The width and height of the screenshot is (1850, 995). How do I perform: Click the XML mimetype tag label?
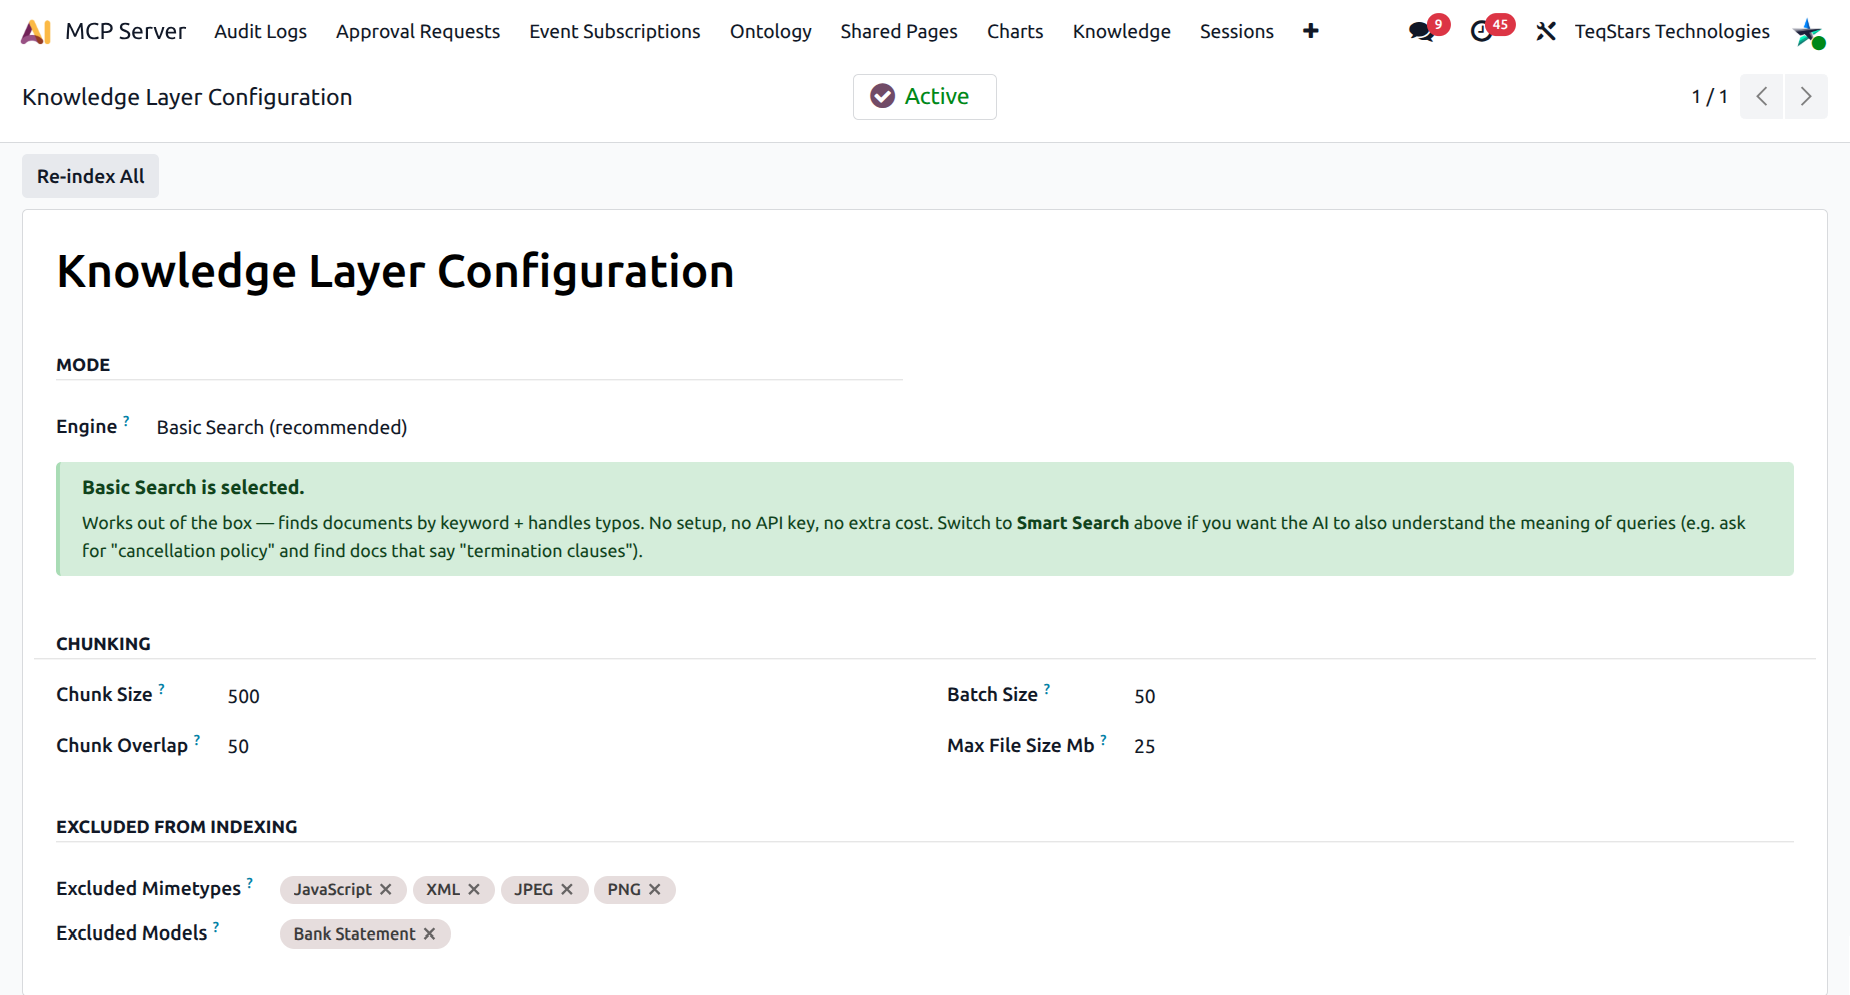443,889
